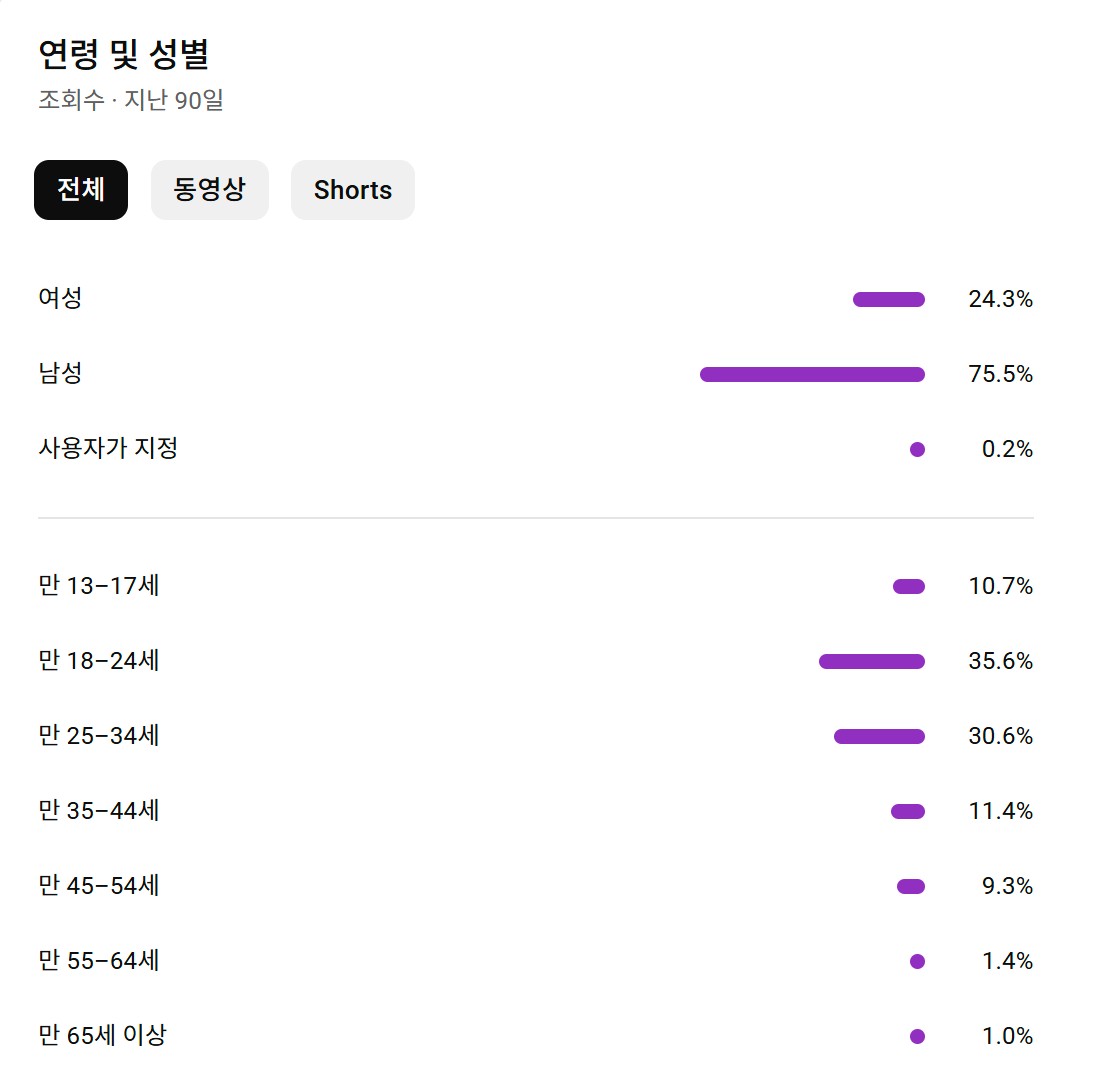1102x1092 pixels.
Task: Switch to the 동영상 tab
Action: tap(209, 190)
